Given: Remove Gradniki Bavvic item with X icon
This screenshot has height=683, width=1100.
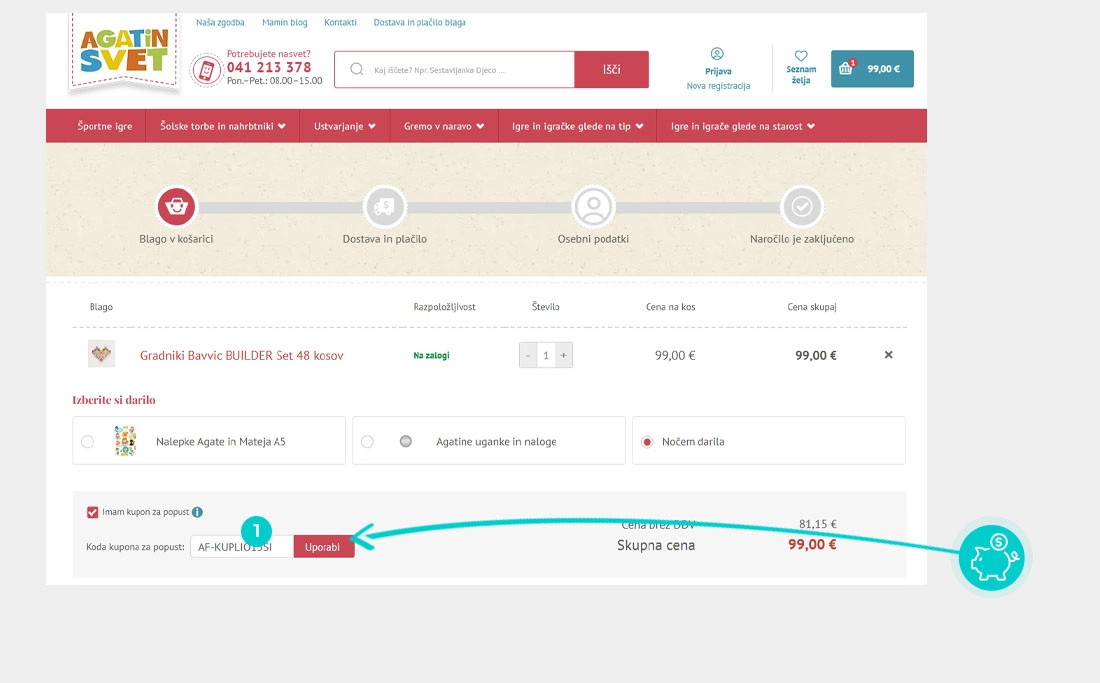Looking at the screenshot, I should 888,355.
